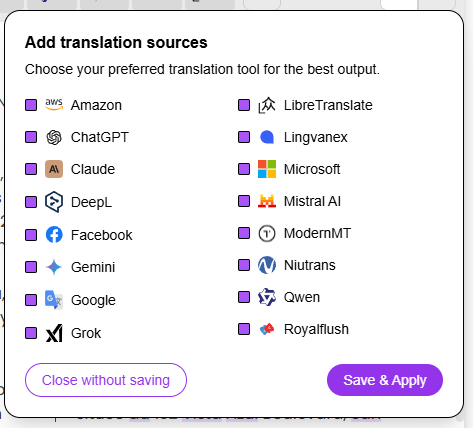This screenshot has width=473, height=428.
Task: Click the Save & Apply button
Action: (x=385, y=380)
